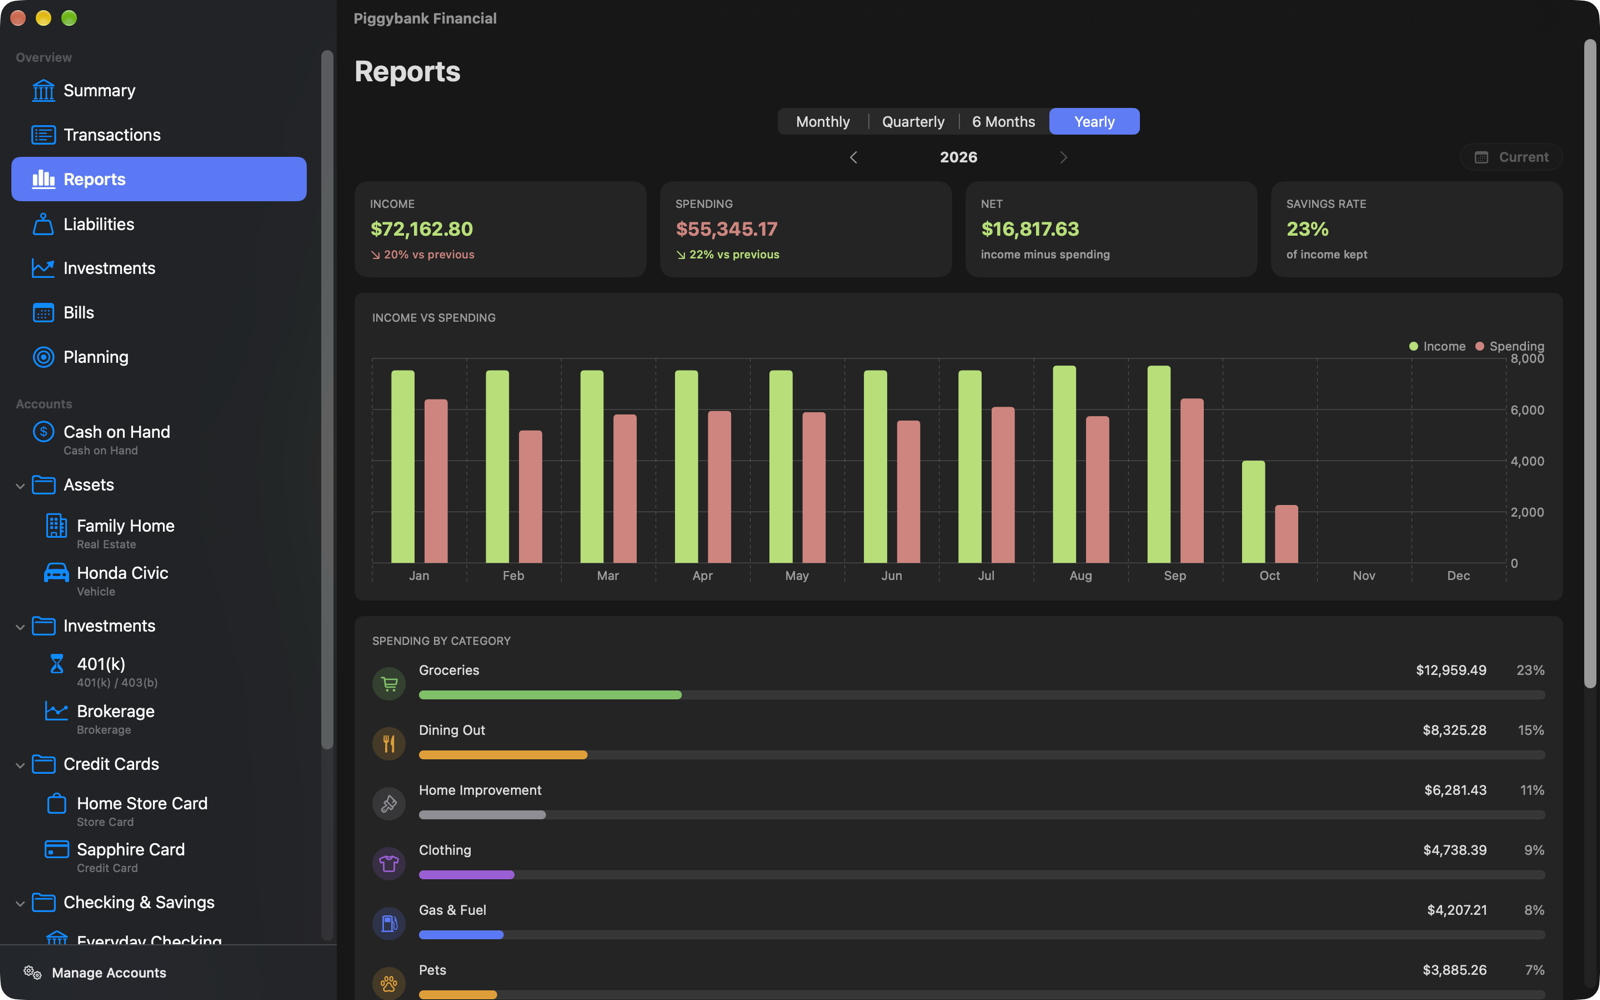The height and width of the screenshot is (1000, 1600).
Task: Switch to the 6 Months tab
Action: tap(1004, 122)
